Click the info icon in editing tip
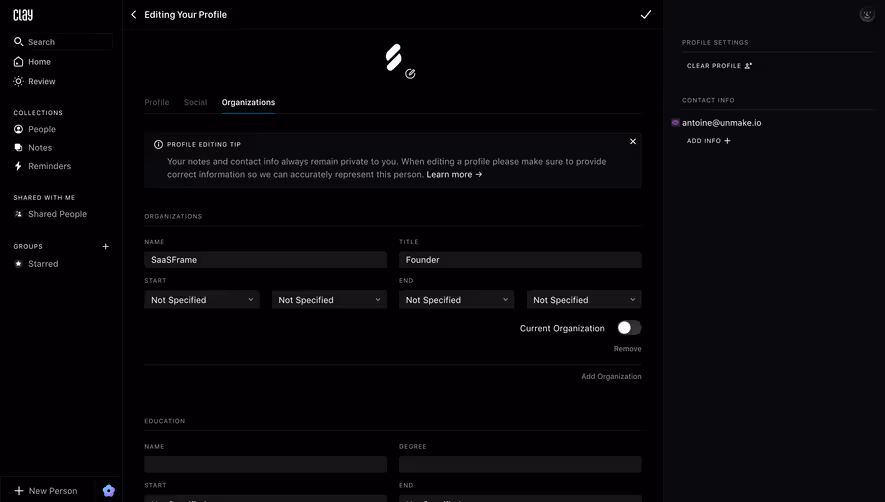 [158, 145]
